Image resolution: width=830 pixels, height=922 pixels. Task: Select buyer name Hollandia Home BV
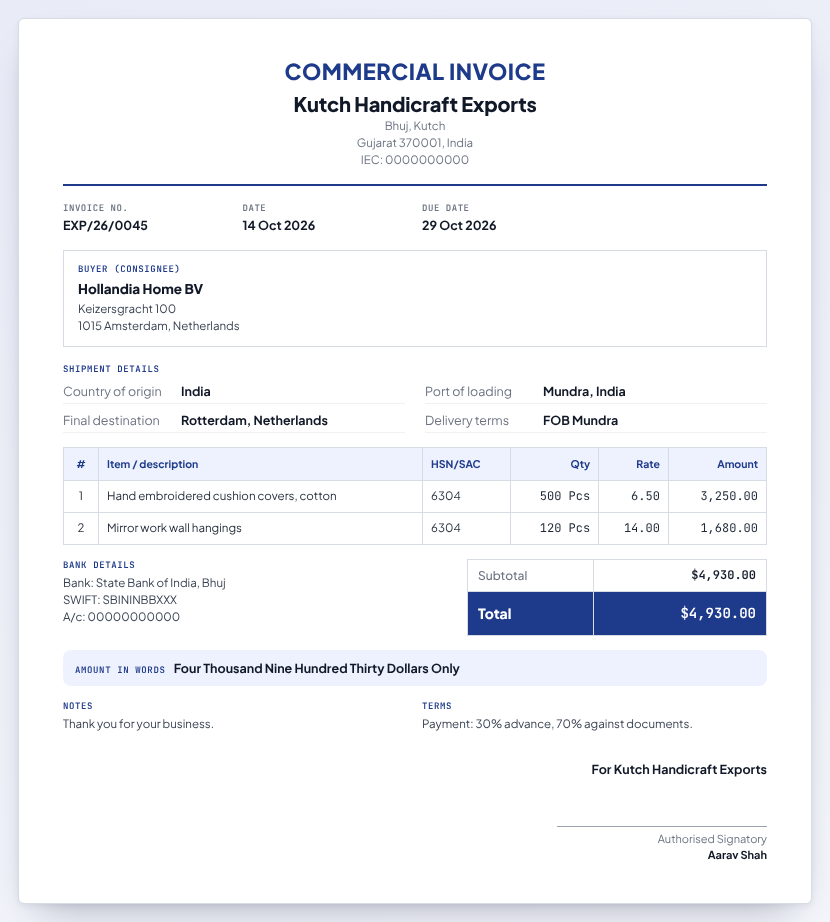pyautogui.click(x=140, y=289)
